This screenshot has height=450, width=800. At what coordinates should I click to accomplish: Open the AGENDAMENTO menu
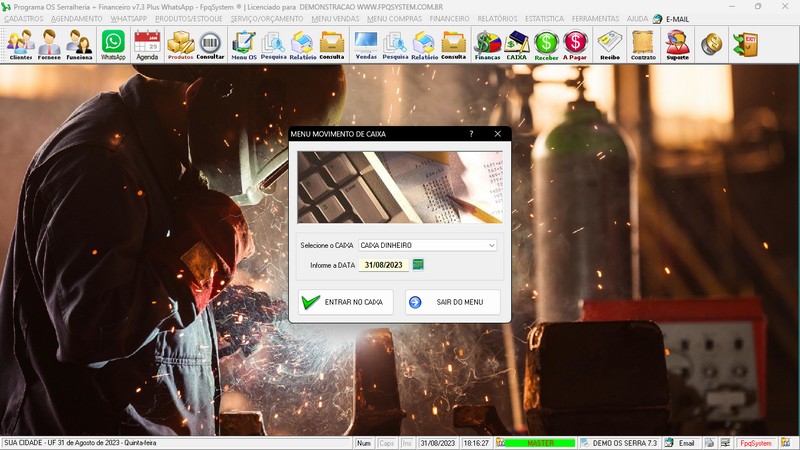tap(77, 18)
